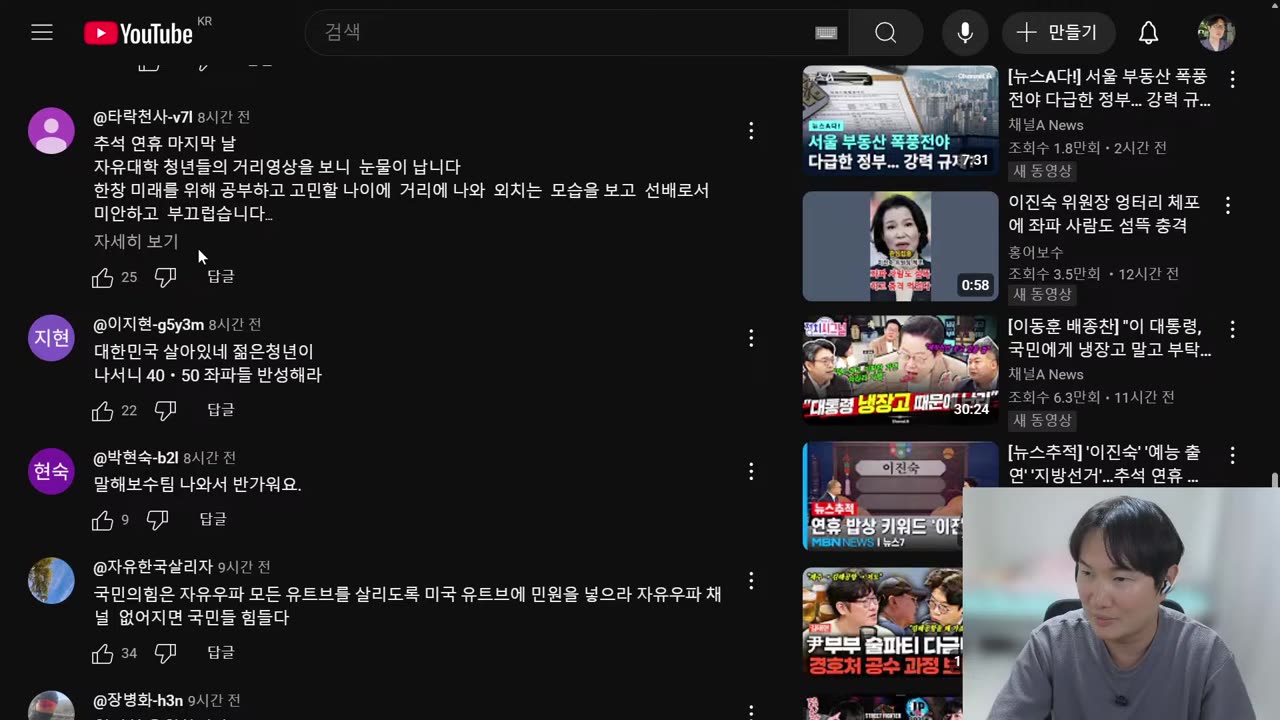Open the @자유한국살리자 username link

[153, 567]
